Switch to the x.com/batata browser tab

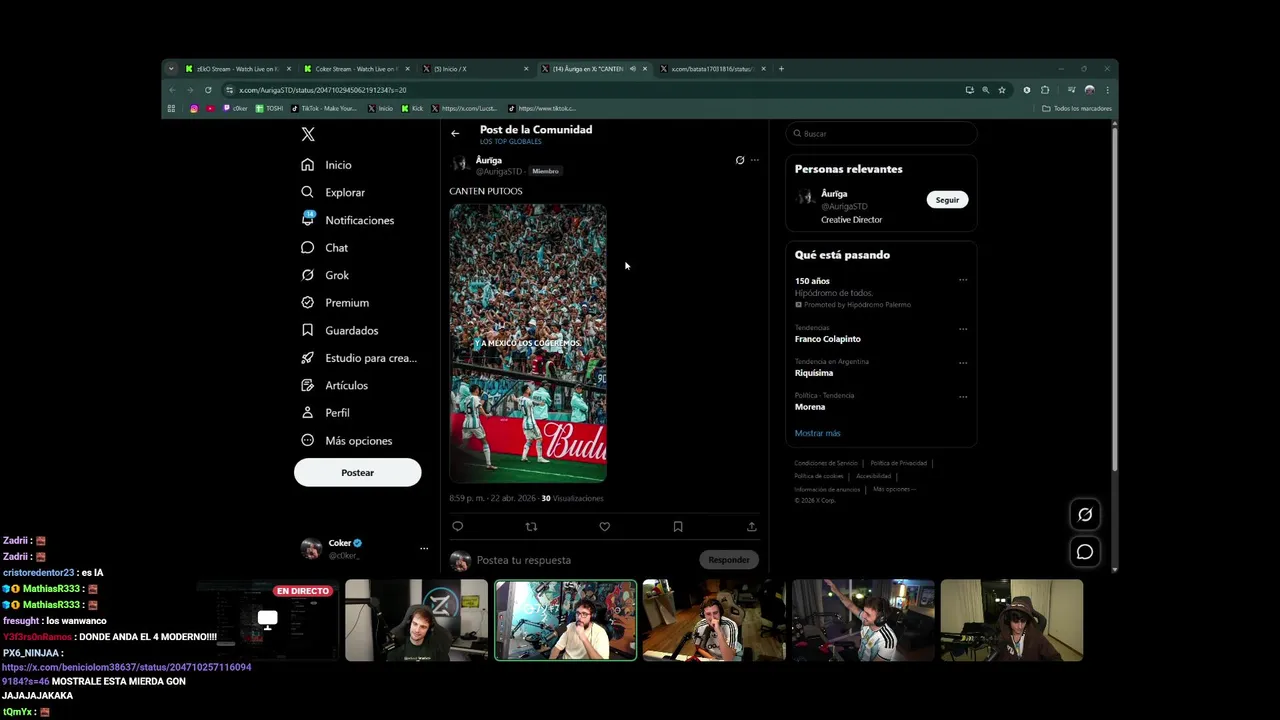(x=712, y=69)
